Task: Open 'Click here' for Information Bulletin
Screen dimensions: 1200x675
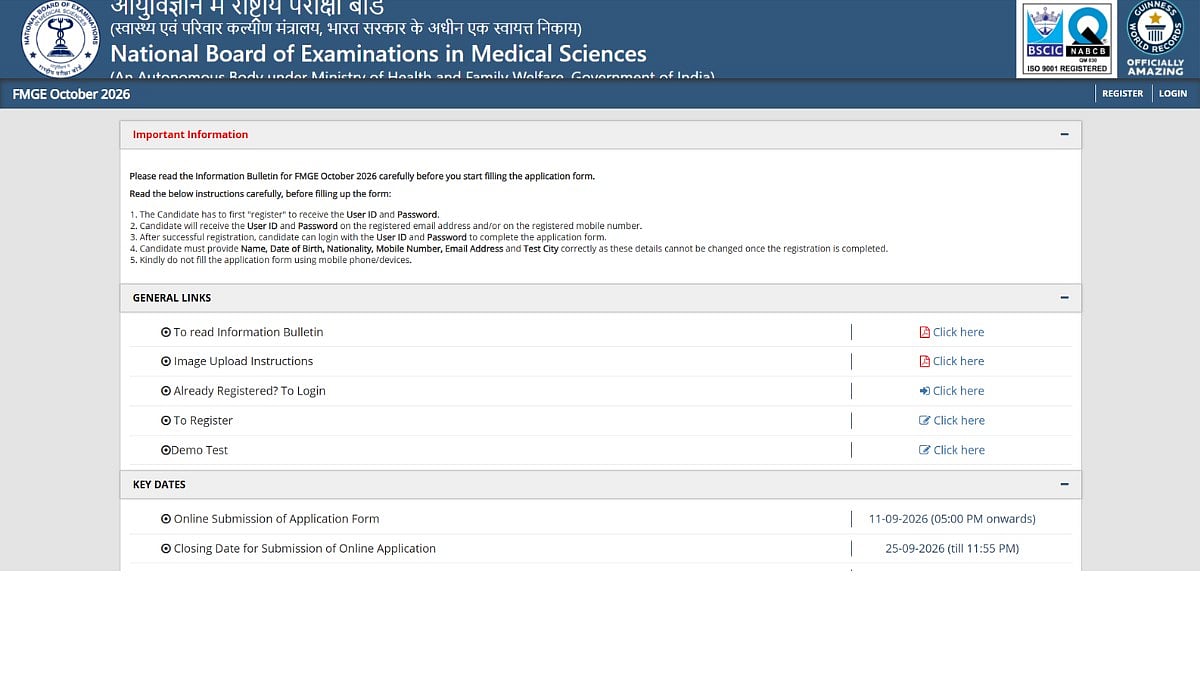Action: coord(958,332)
